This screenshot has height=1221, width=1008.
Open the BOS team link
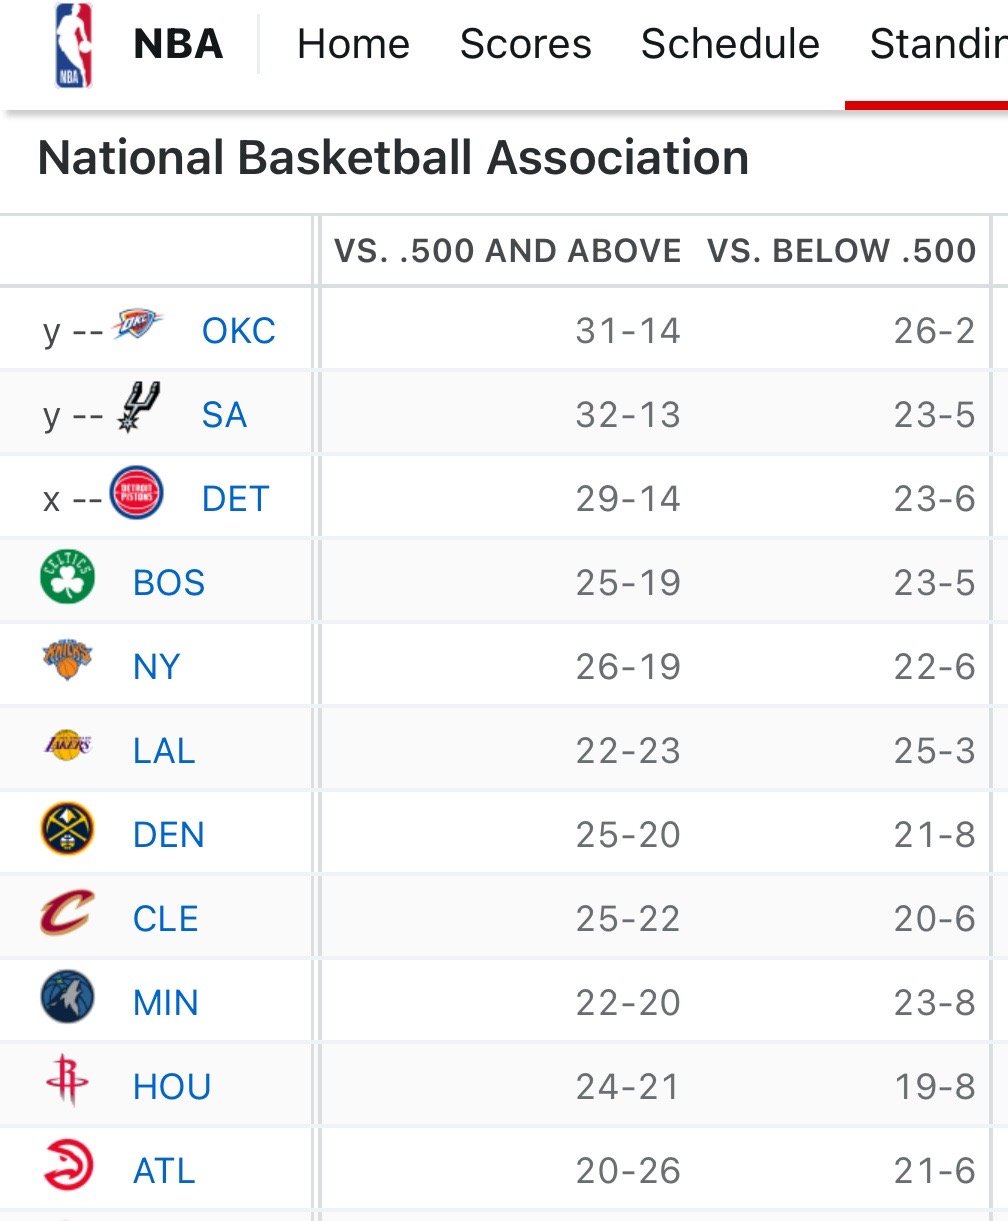tap(169, 583)
